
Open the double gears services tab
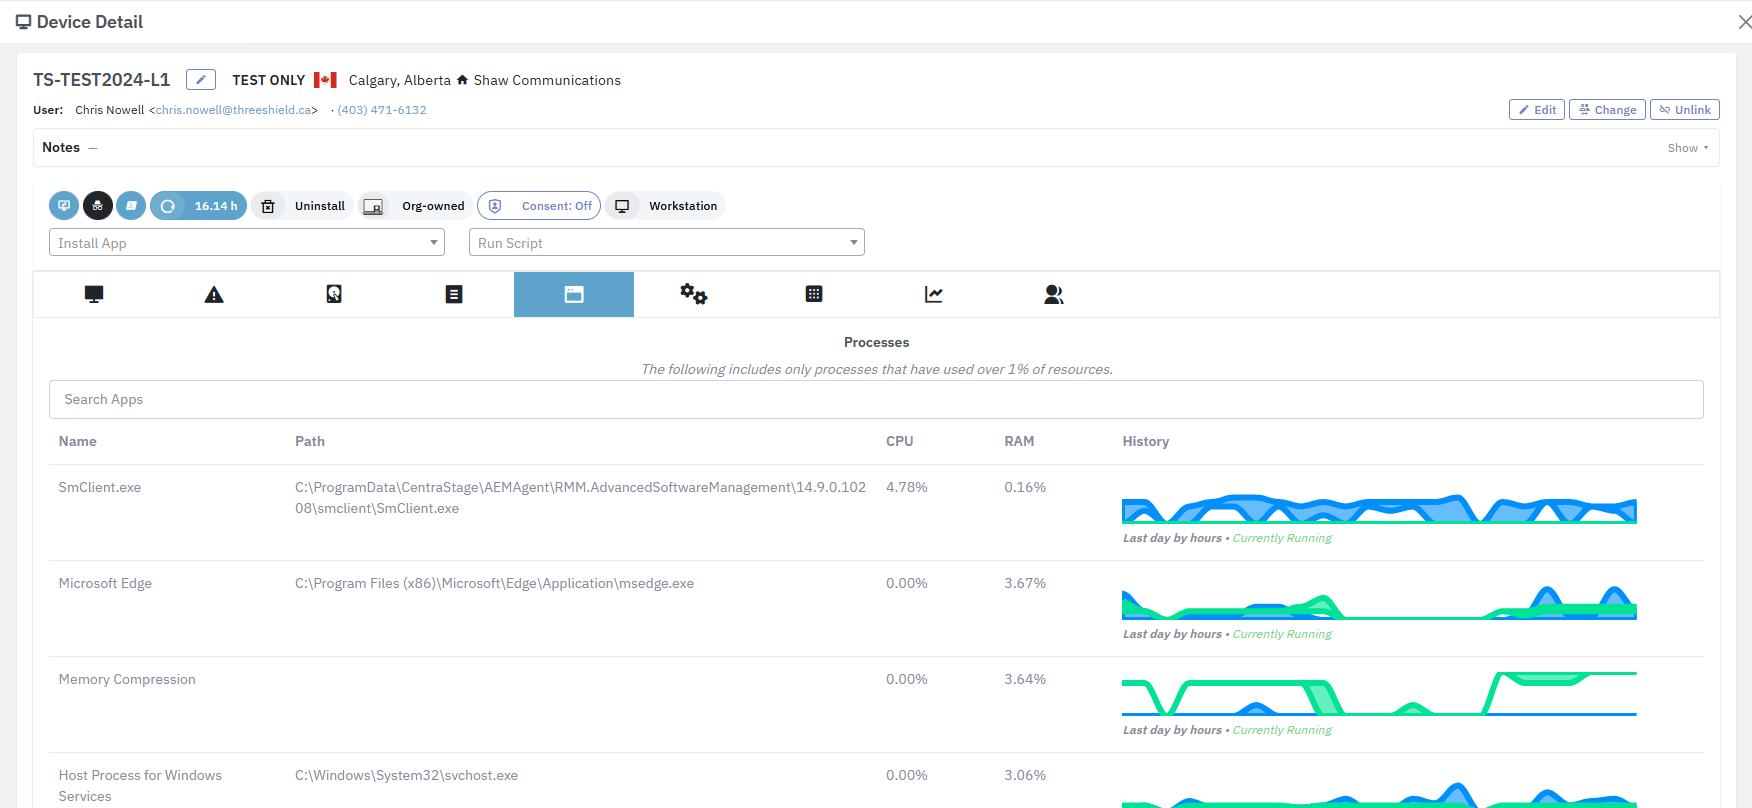point(694,294)
